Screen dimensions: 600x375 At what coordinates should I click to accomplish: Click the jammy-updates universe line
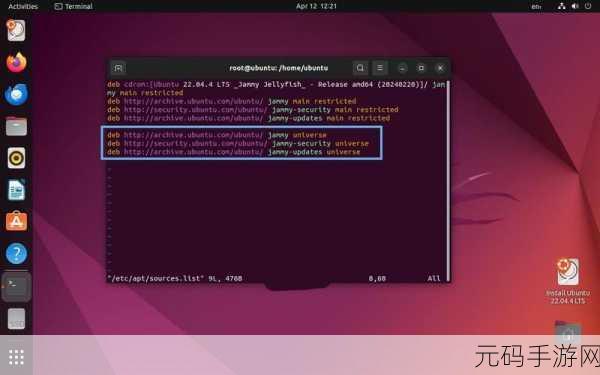tap(233, 152)
